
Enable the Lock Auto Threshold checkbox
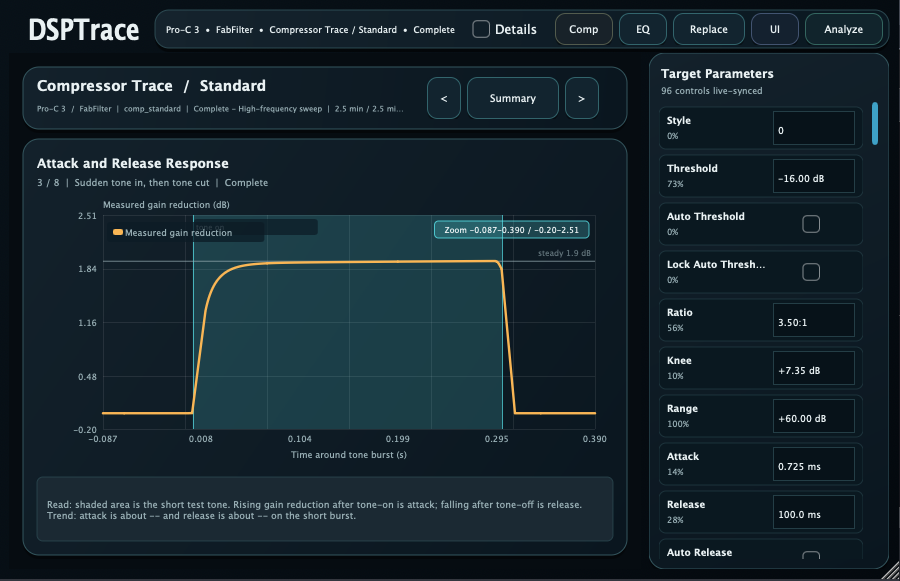[810, 272]
